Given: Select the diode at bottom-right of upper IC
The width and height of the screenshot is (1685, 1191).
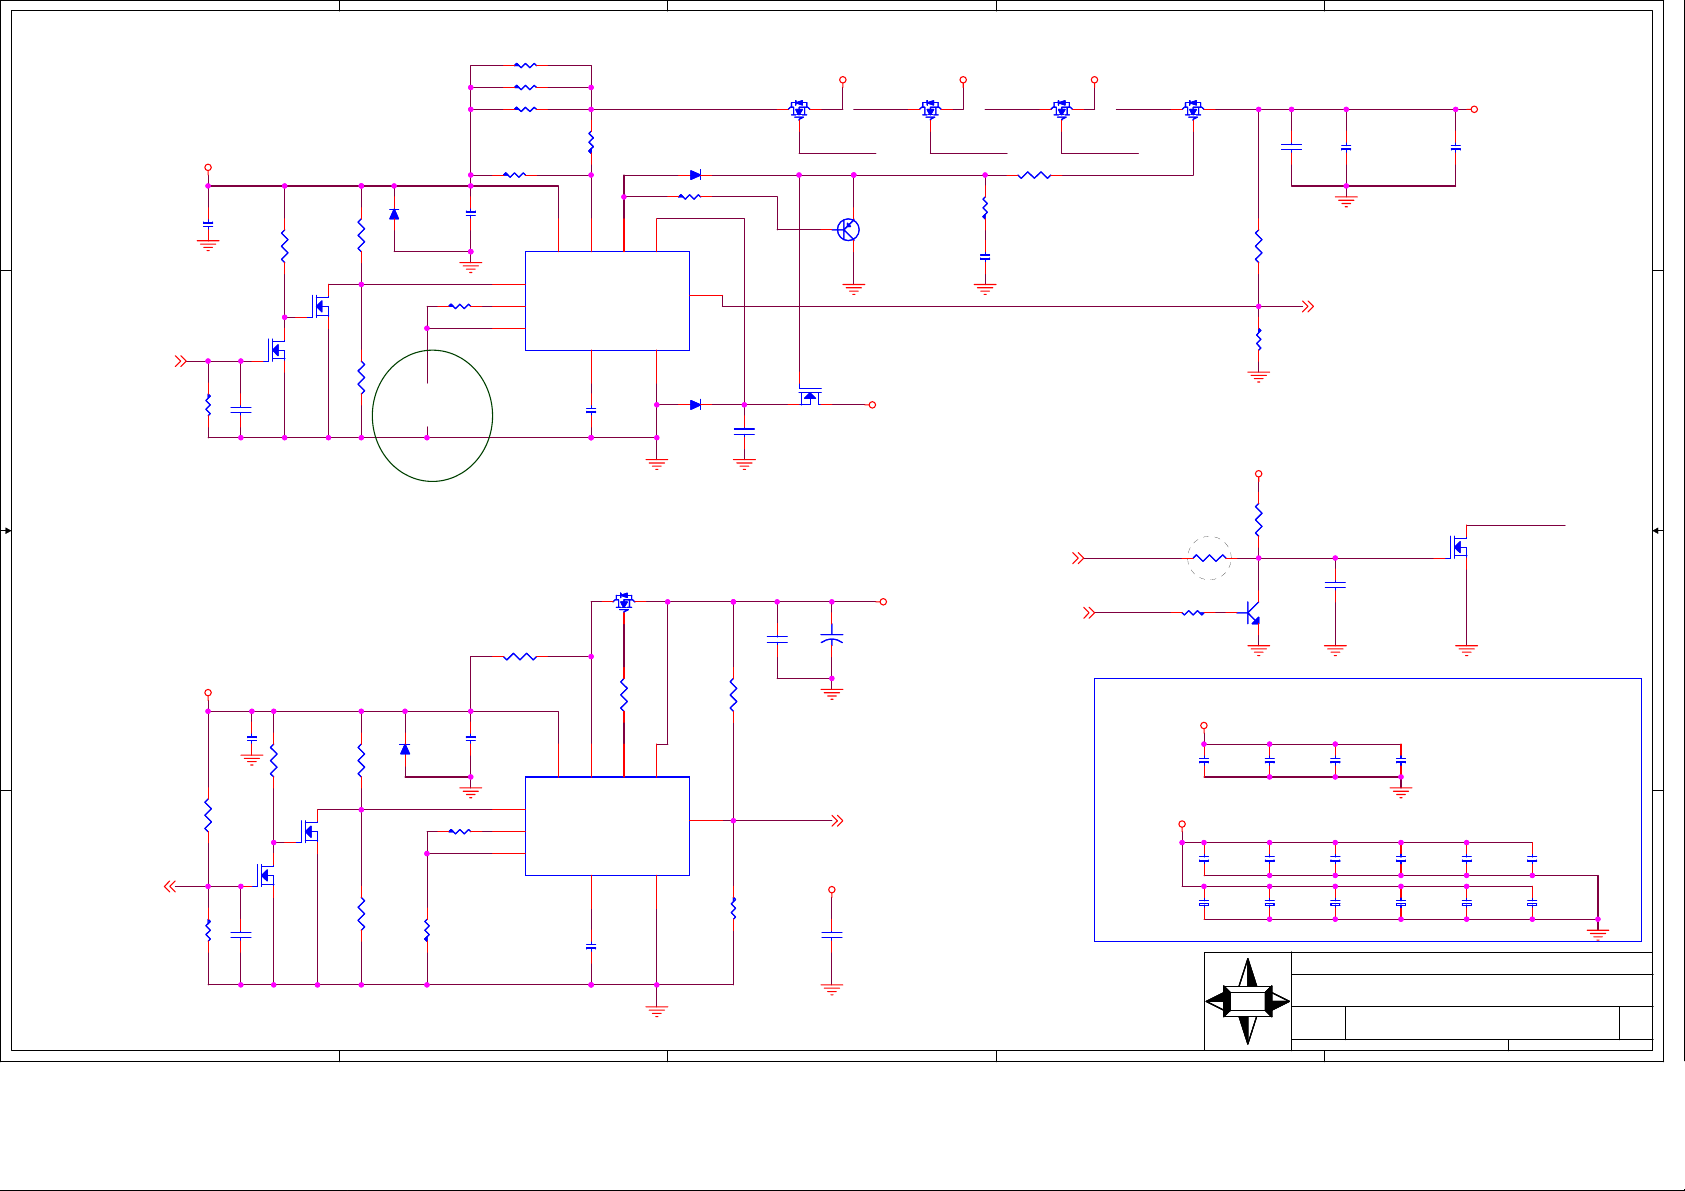Looking at the screenshot, I should pyautogui.click(x=696, y=405).
